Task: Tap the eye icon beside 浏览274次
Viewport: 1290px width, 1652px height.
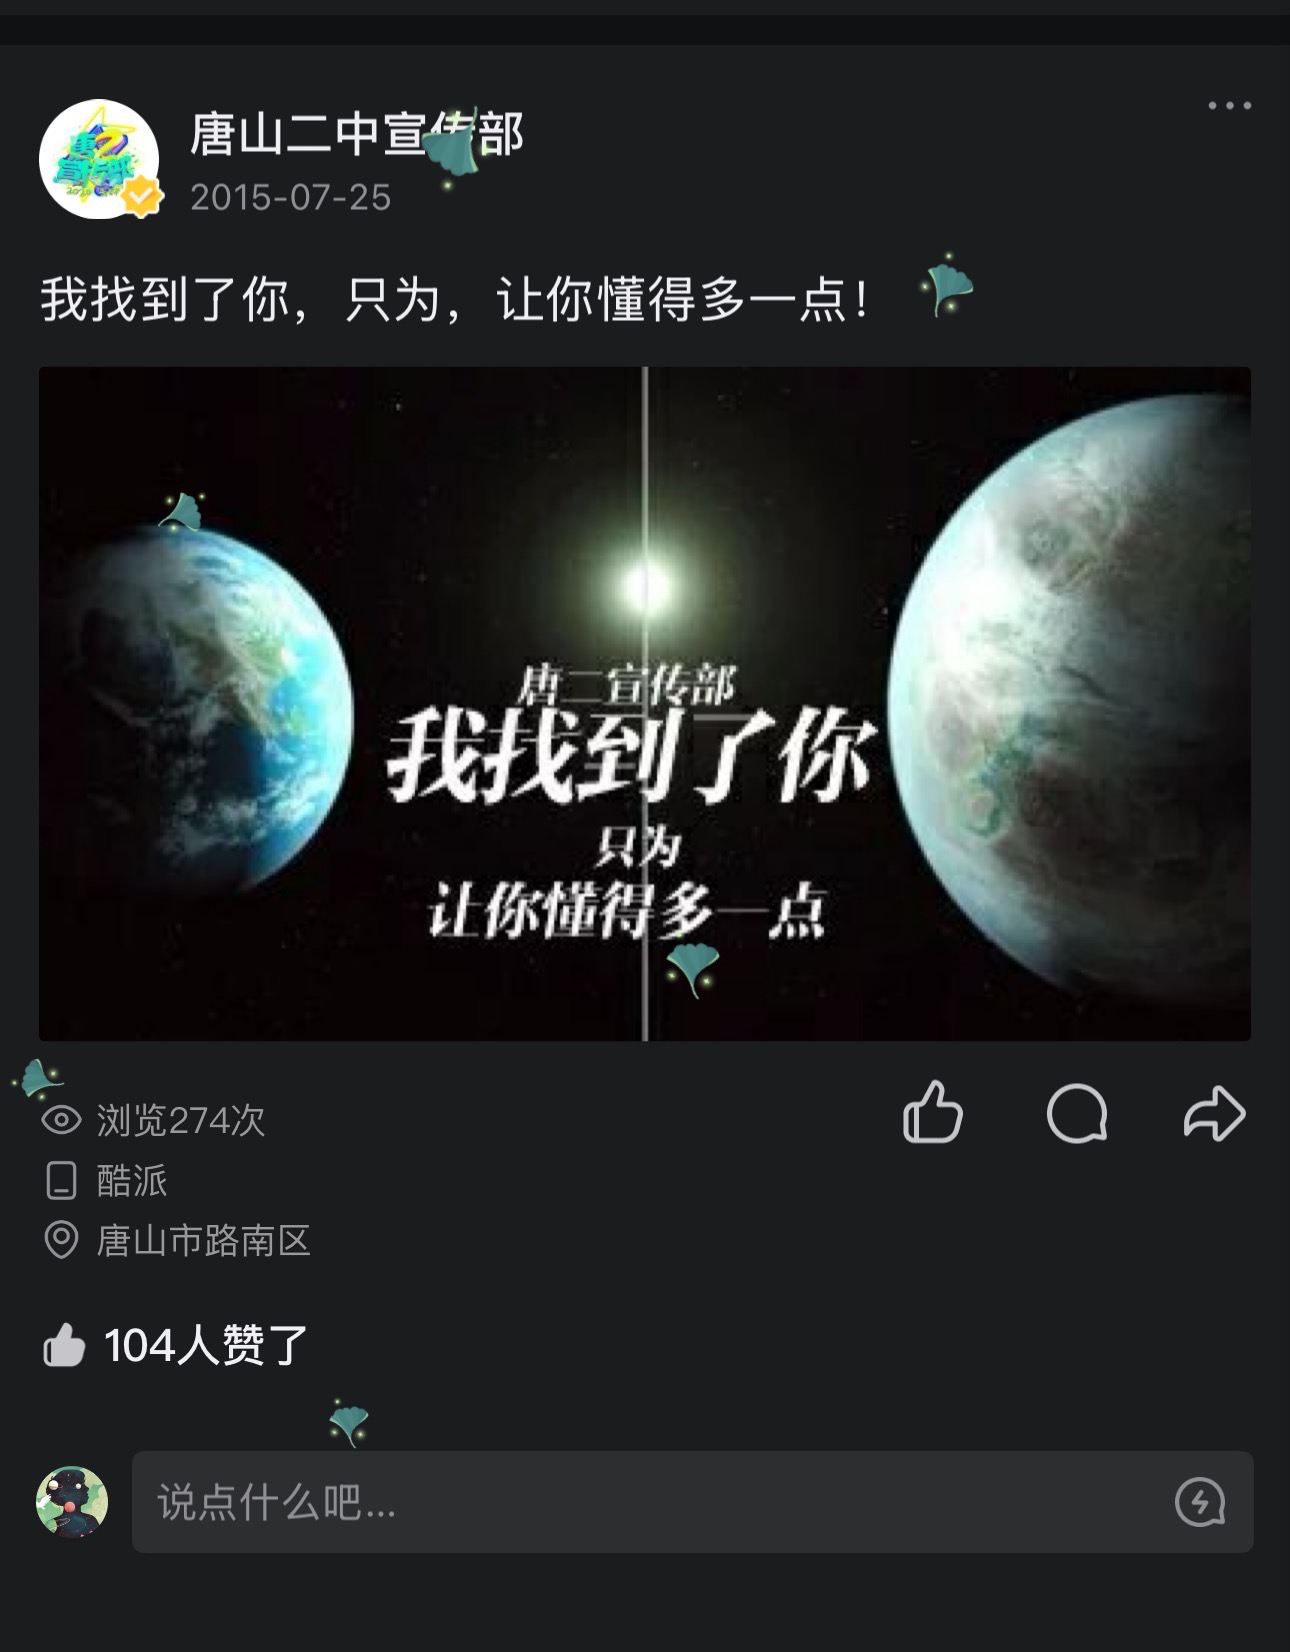Action: coord(61,1120)
